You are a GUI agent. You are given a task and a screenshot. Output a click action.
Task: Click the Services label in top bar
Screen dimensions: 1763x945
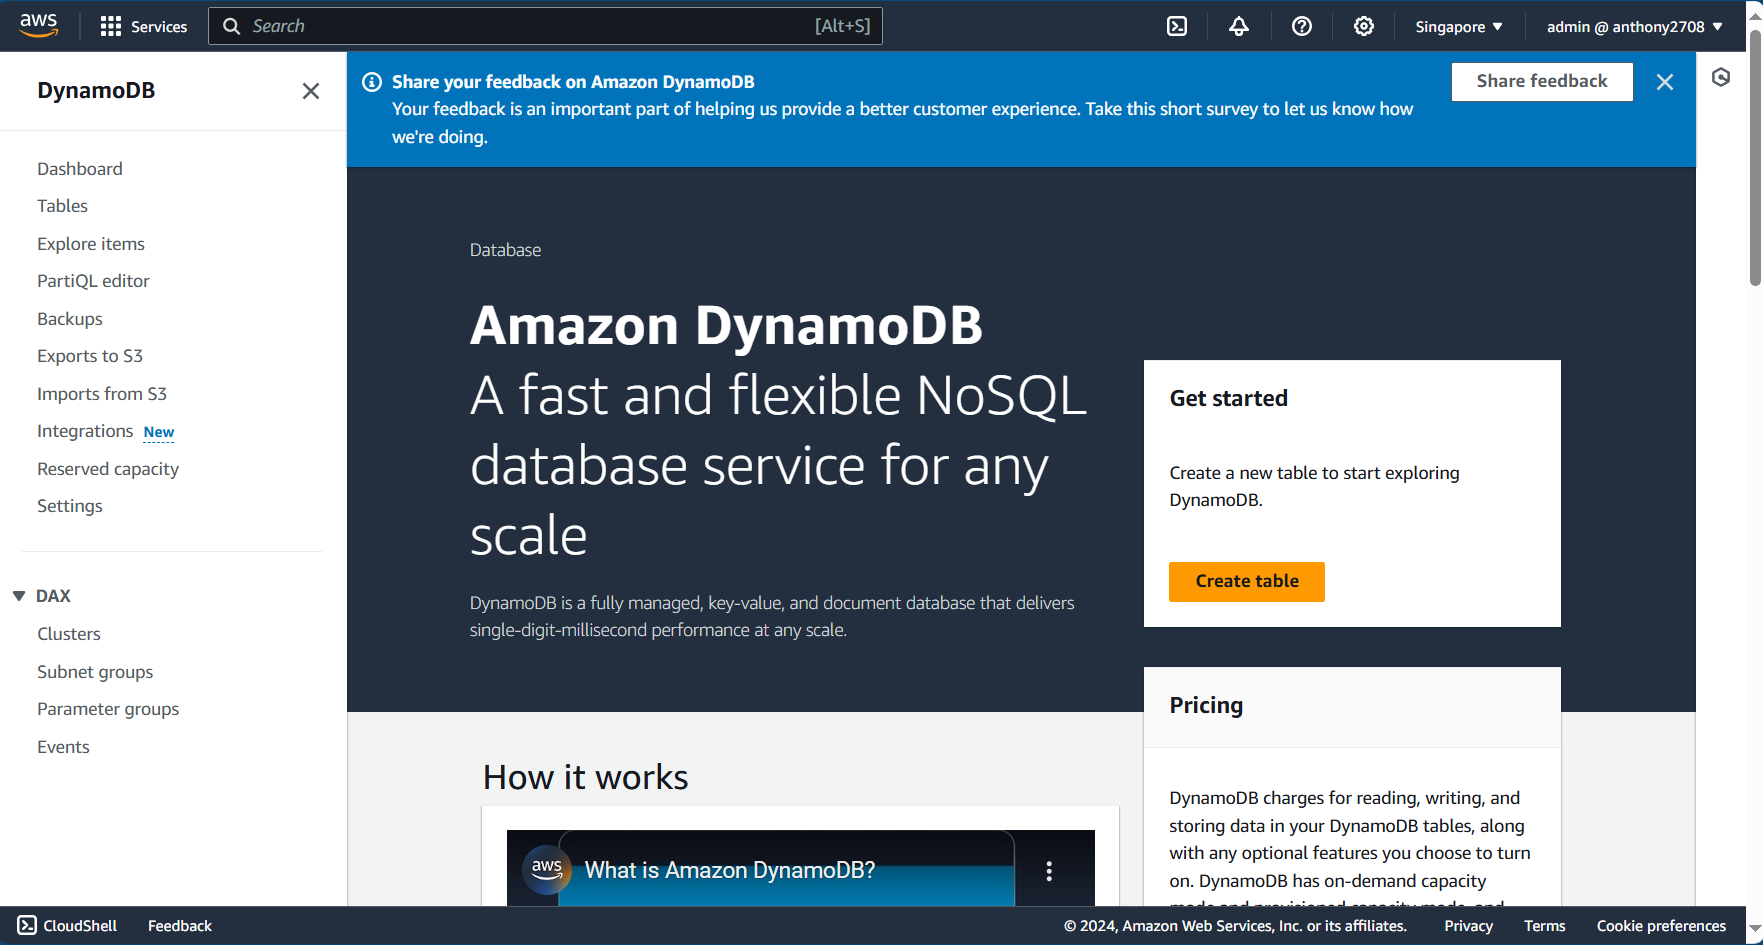159,27
